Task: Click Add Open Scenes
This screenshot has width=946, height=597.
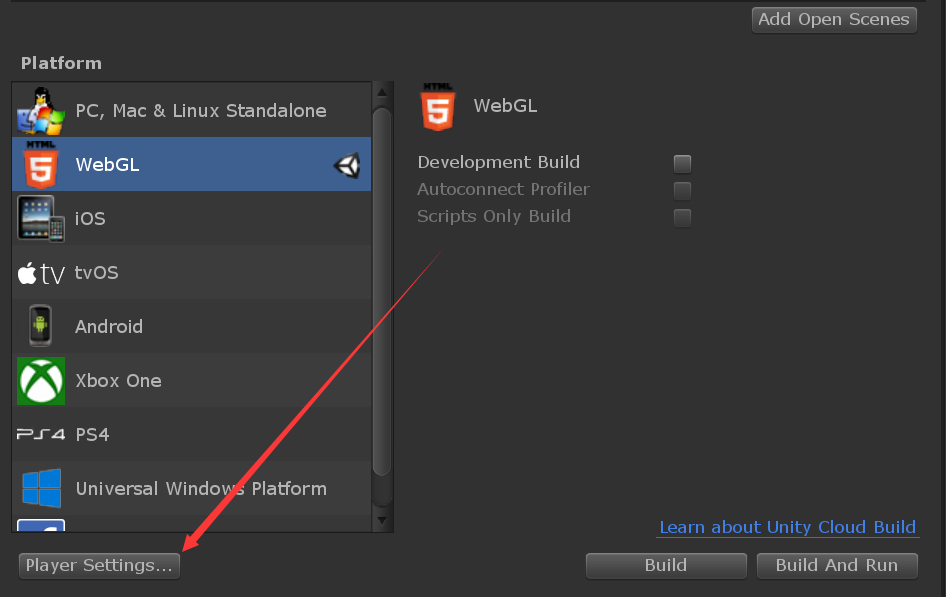Action: (x=834, y=19)
